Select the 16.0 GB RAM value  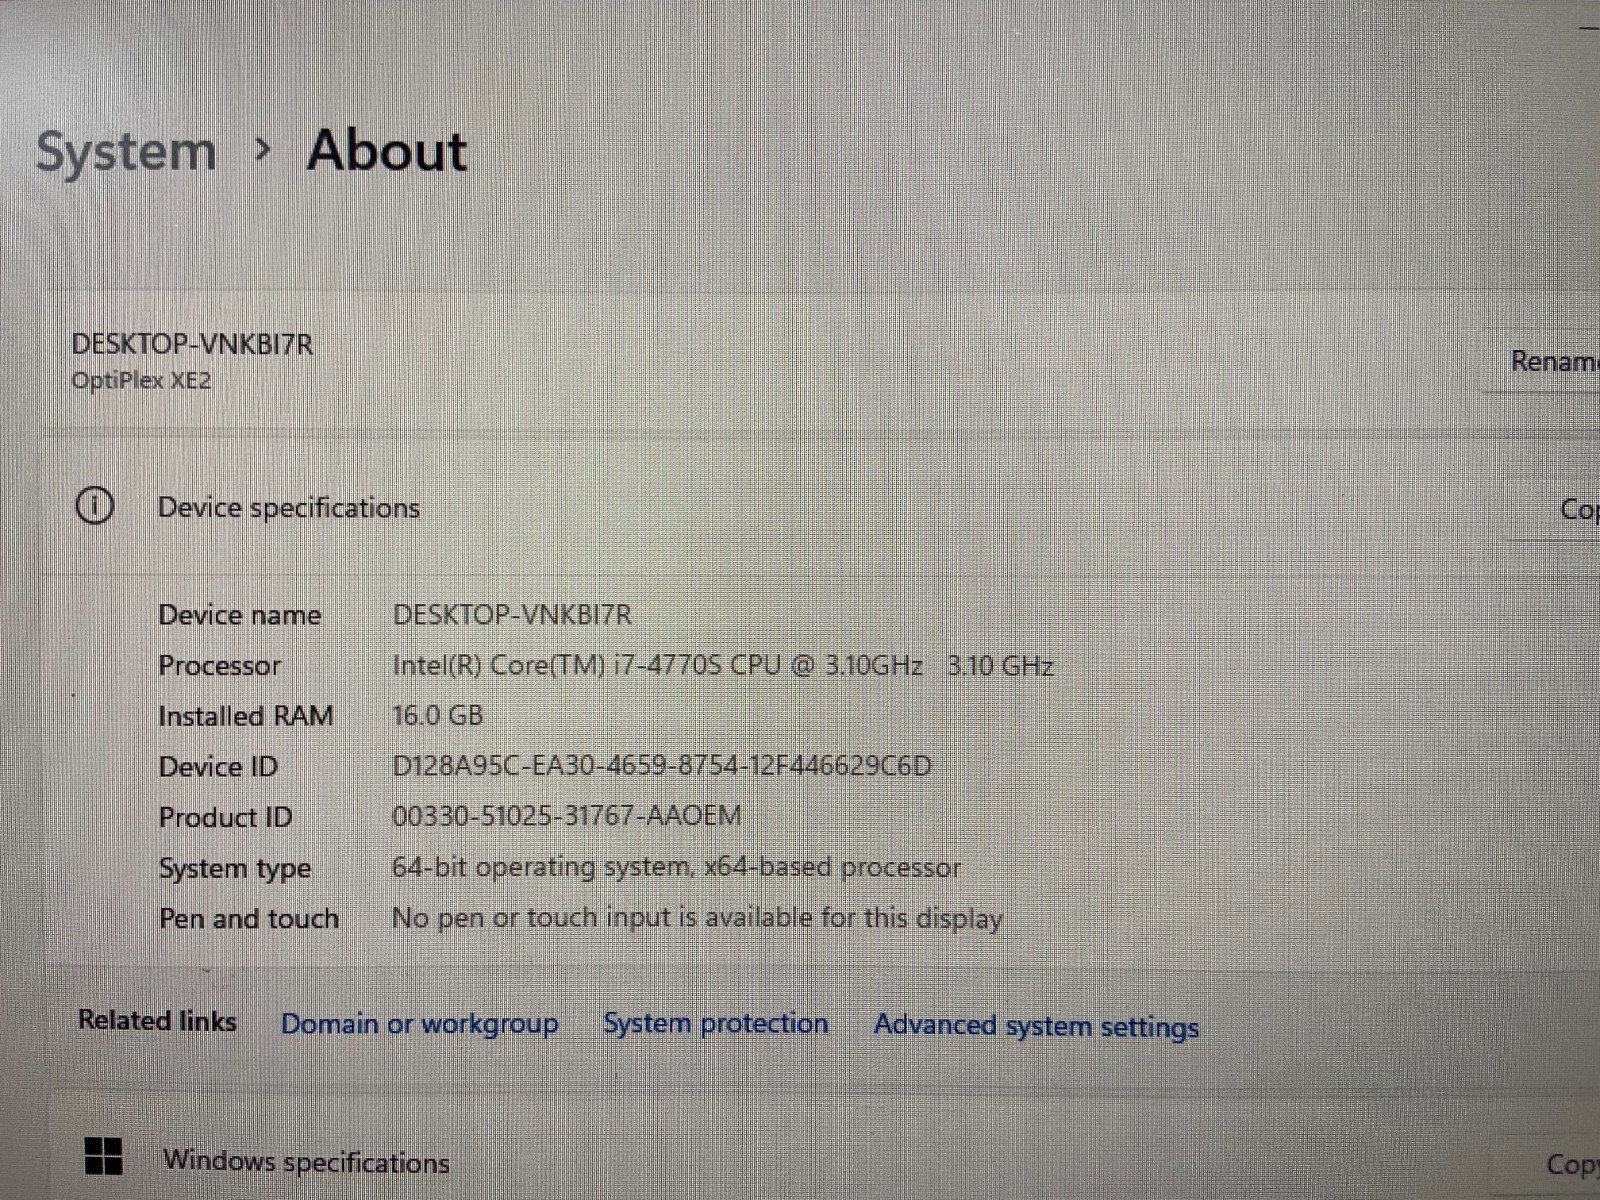point(438,715)
